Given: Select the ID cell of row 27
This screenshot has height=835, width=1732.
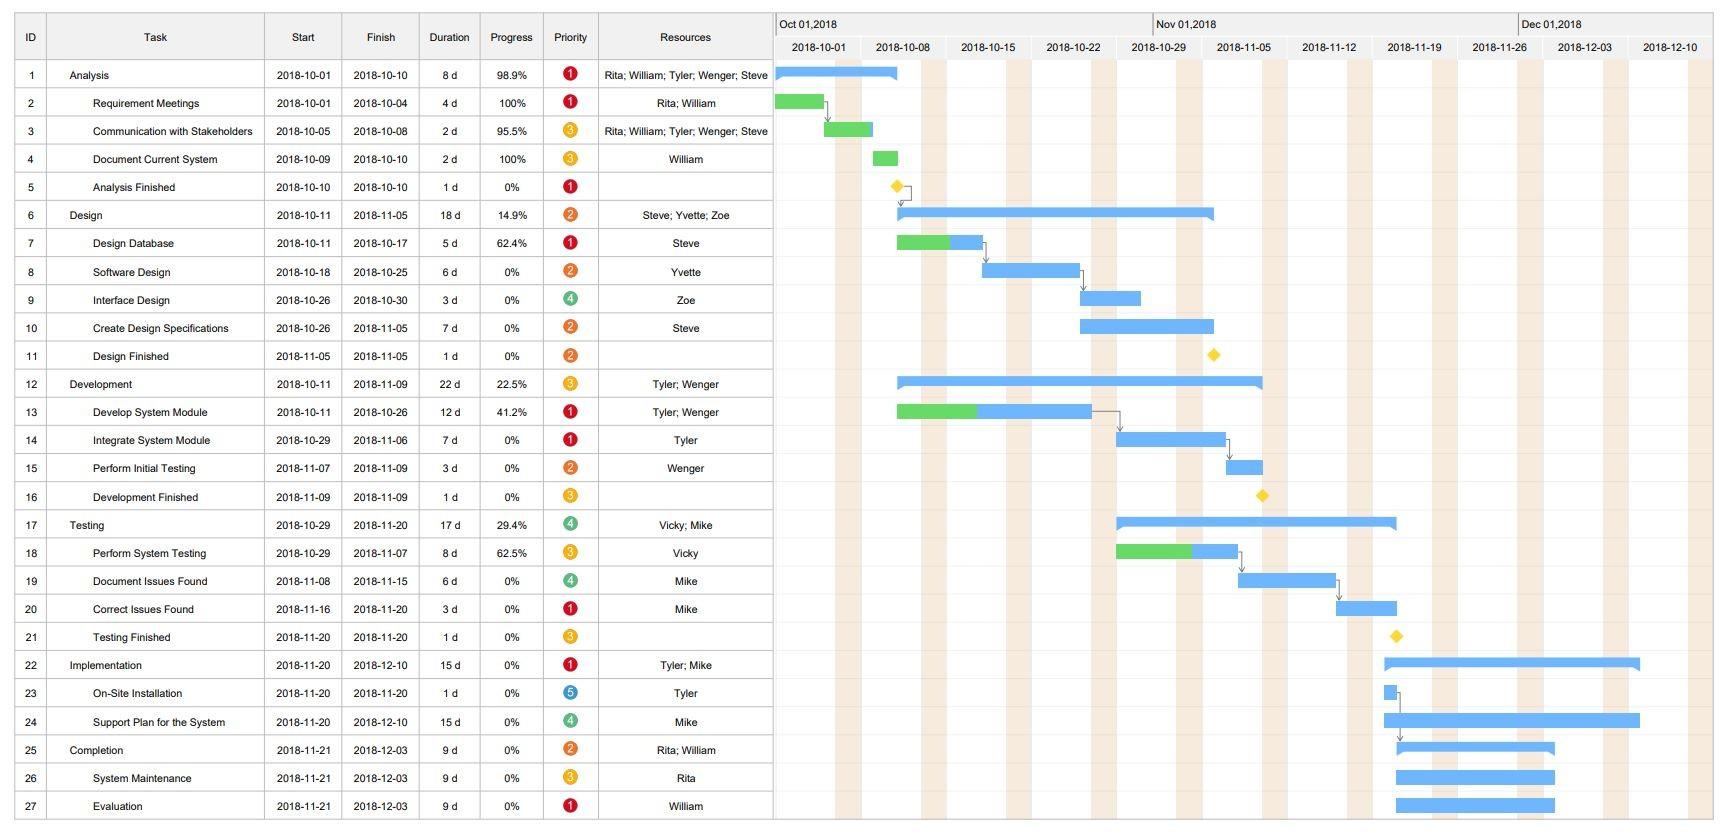Looking at the screenshot, I should (31, 806).
